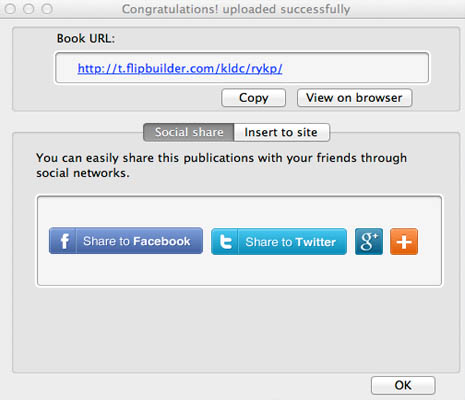Click the window zoom button in the title bar
This screenshot has height=400, width=465.
(47, 9)
